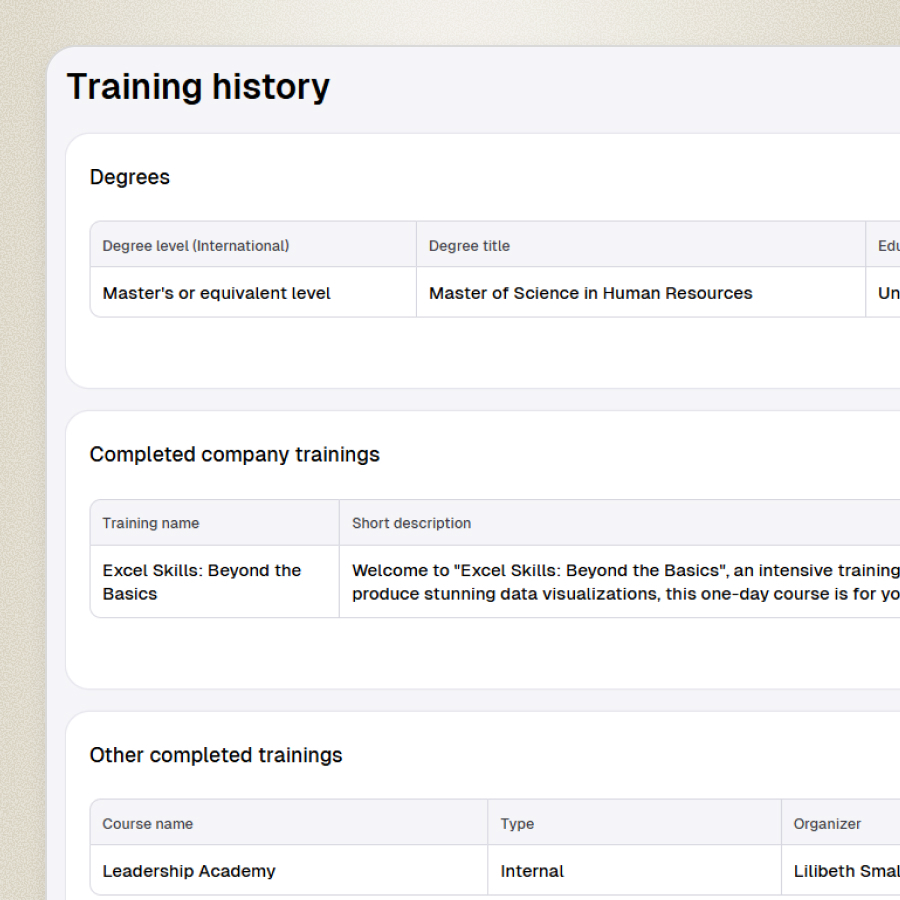Click the truncated column header after Degree title

(887, 245)
